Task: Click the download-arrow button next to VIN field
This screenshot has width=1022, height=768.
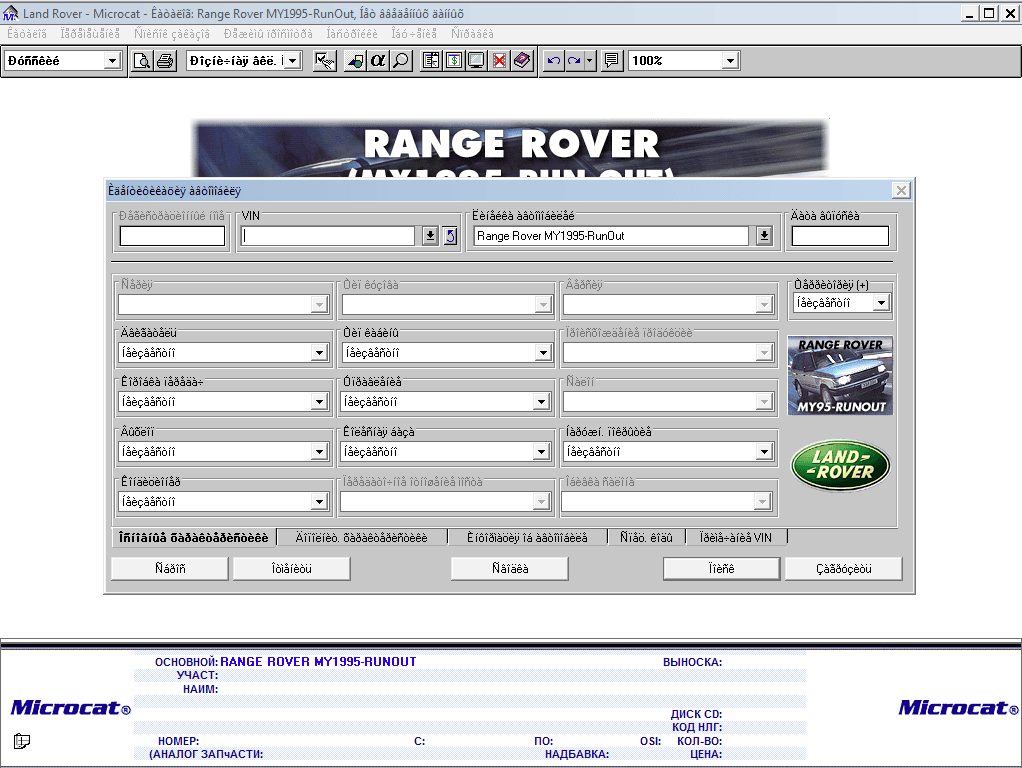Action: pyautogui.click(x=430, y=236)
